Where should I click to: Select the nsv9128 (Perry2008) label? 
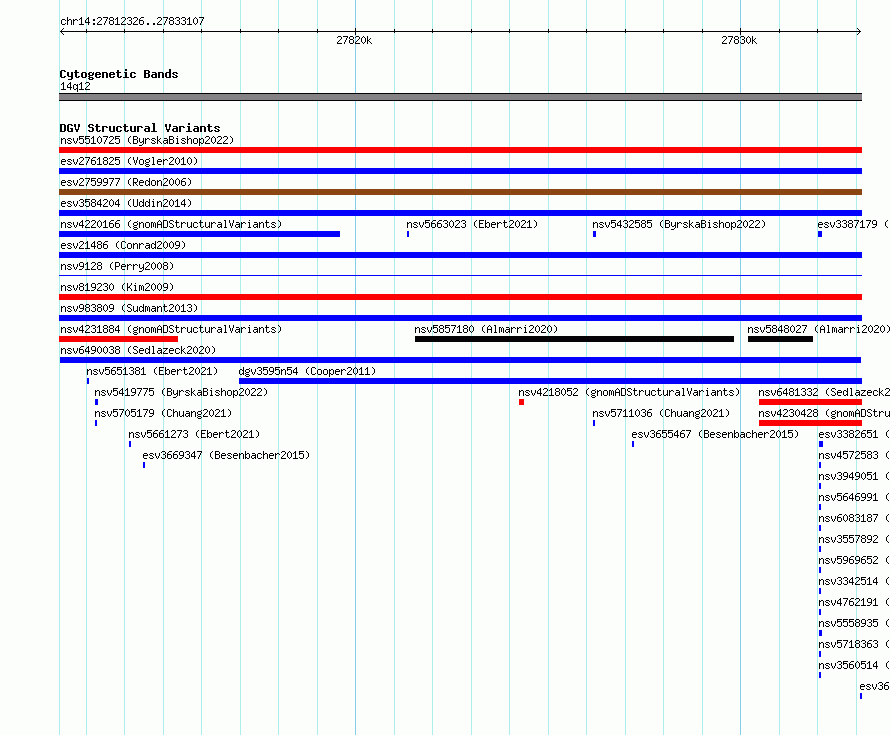[117, 266]
